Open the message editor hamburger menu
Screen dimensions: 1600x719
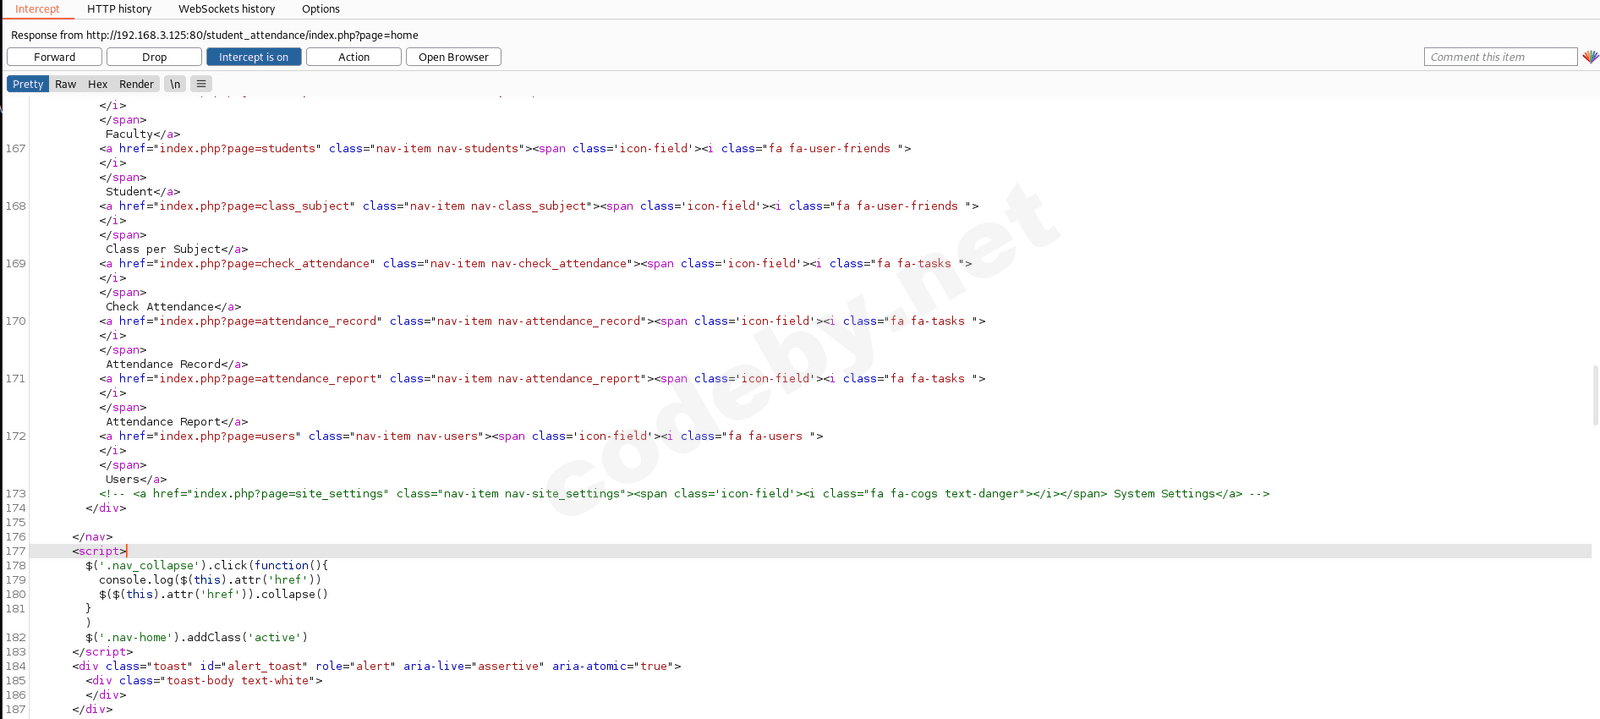coord(201,84)
